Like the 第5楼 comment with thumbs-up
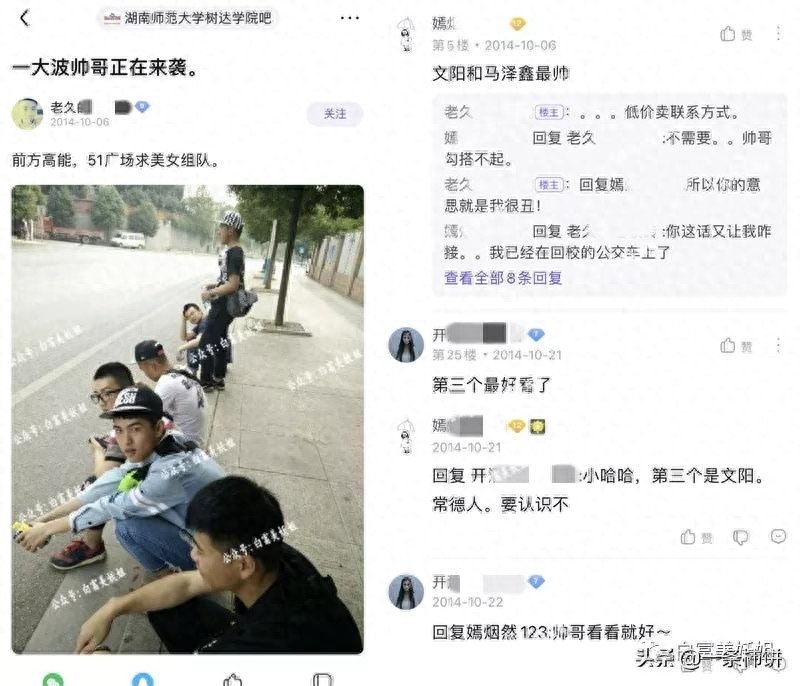800x686 pixels. click(736, 34)
